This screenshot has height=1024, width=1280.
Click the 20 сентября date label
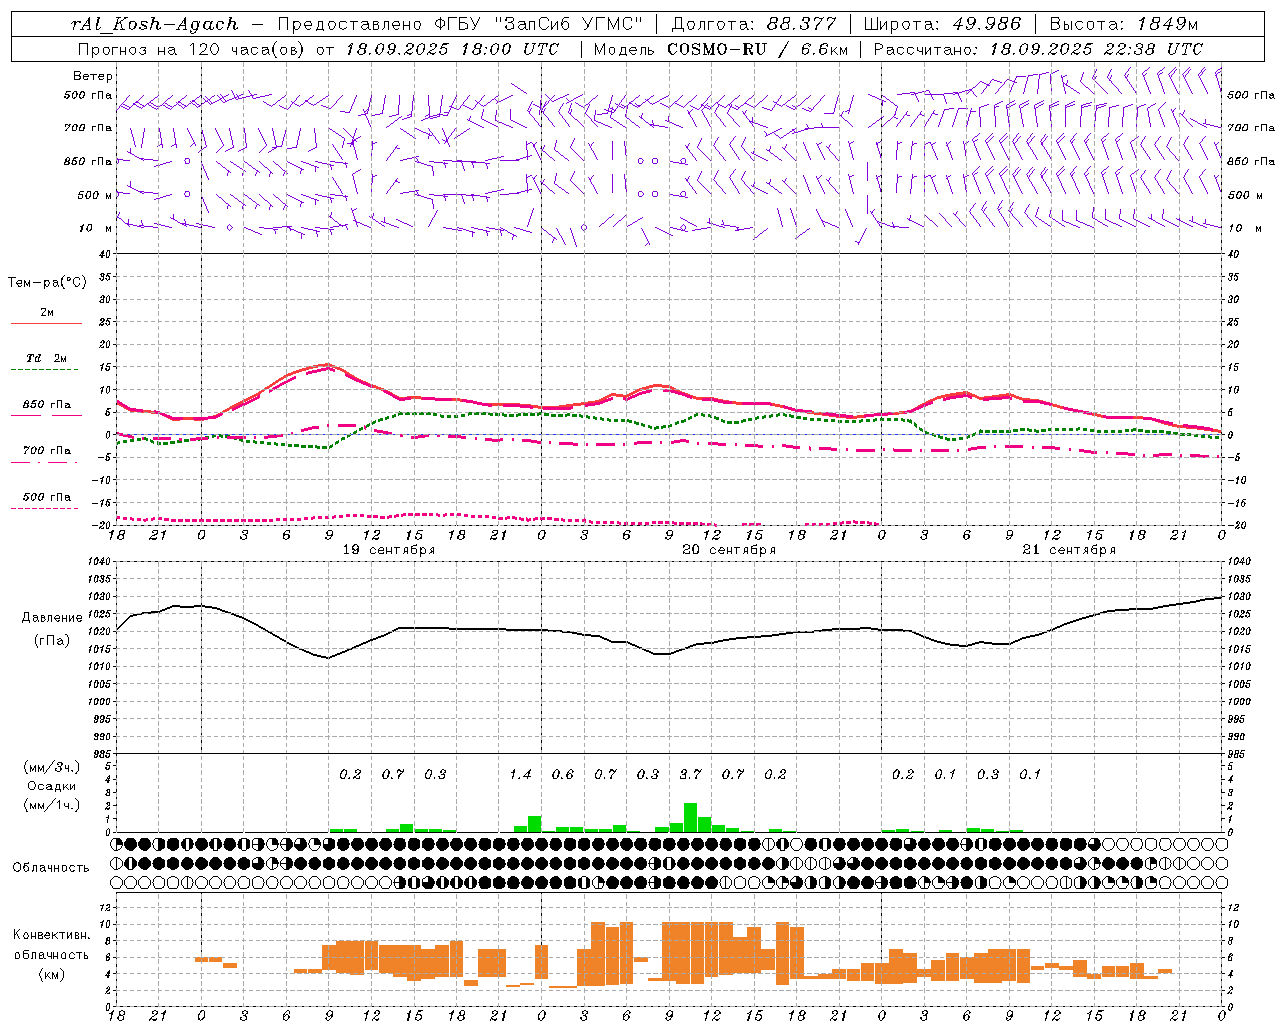tap(728, 550)
